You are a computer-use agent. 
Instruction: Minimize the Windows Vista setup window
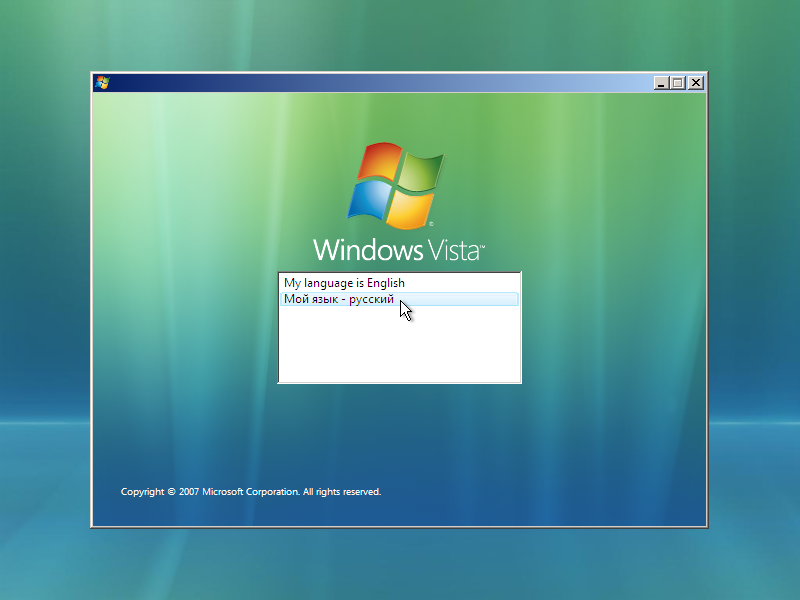click(x=661, y=83)
